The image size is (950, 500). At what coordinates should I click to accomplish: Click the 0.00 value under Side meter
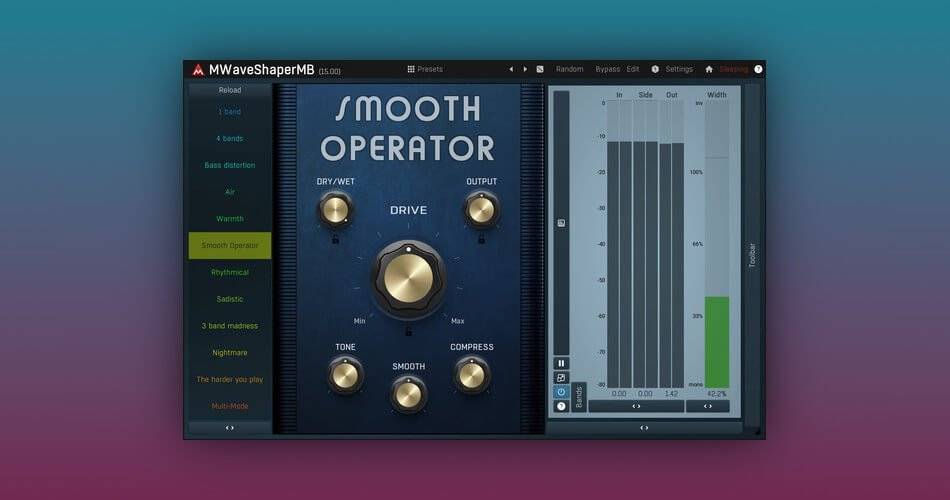pos(645,393)
